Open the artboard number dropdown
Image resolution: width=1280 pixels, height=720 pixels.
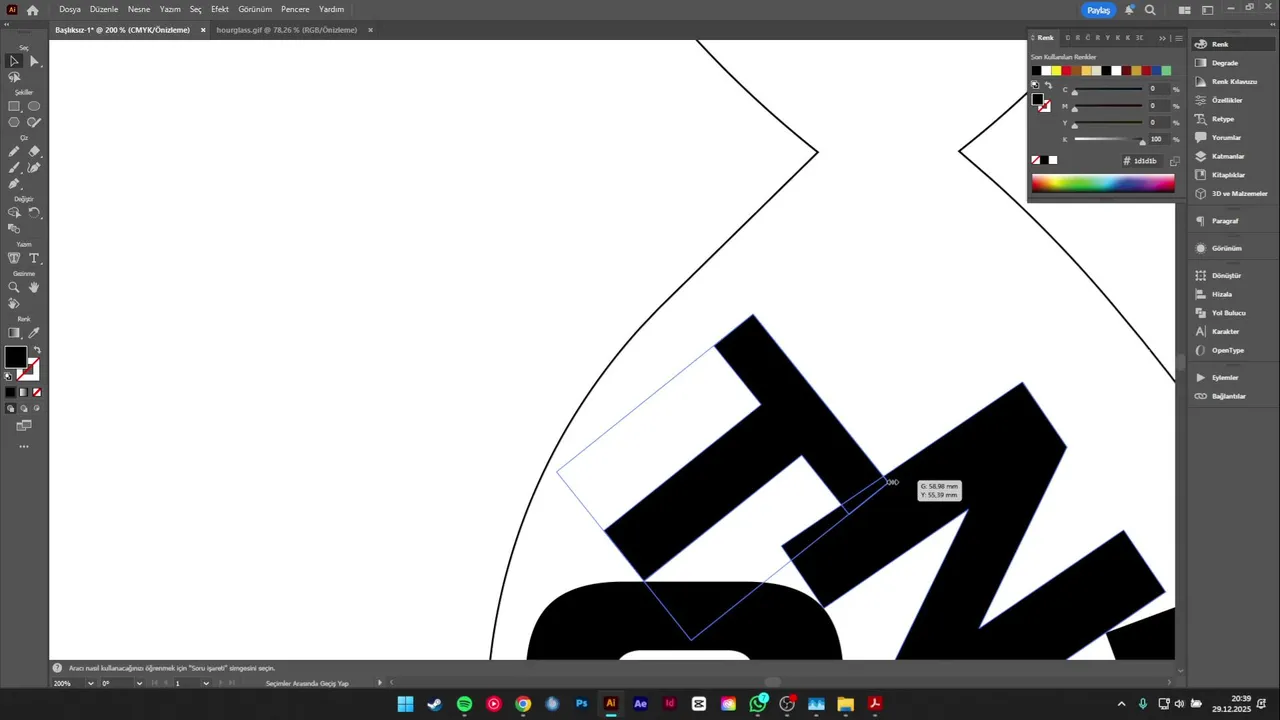point(206,683)
